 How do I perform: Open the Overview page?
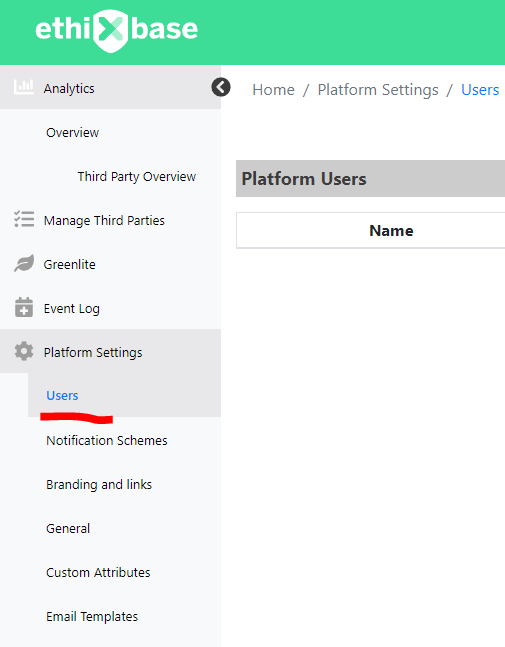coord(73,132)
